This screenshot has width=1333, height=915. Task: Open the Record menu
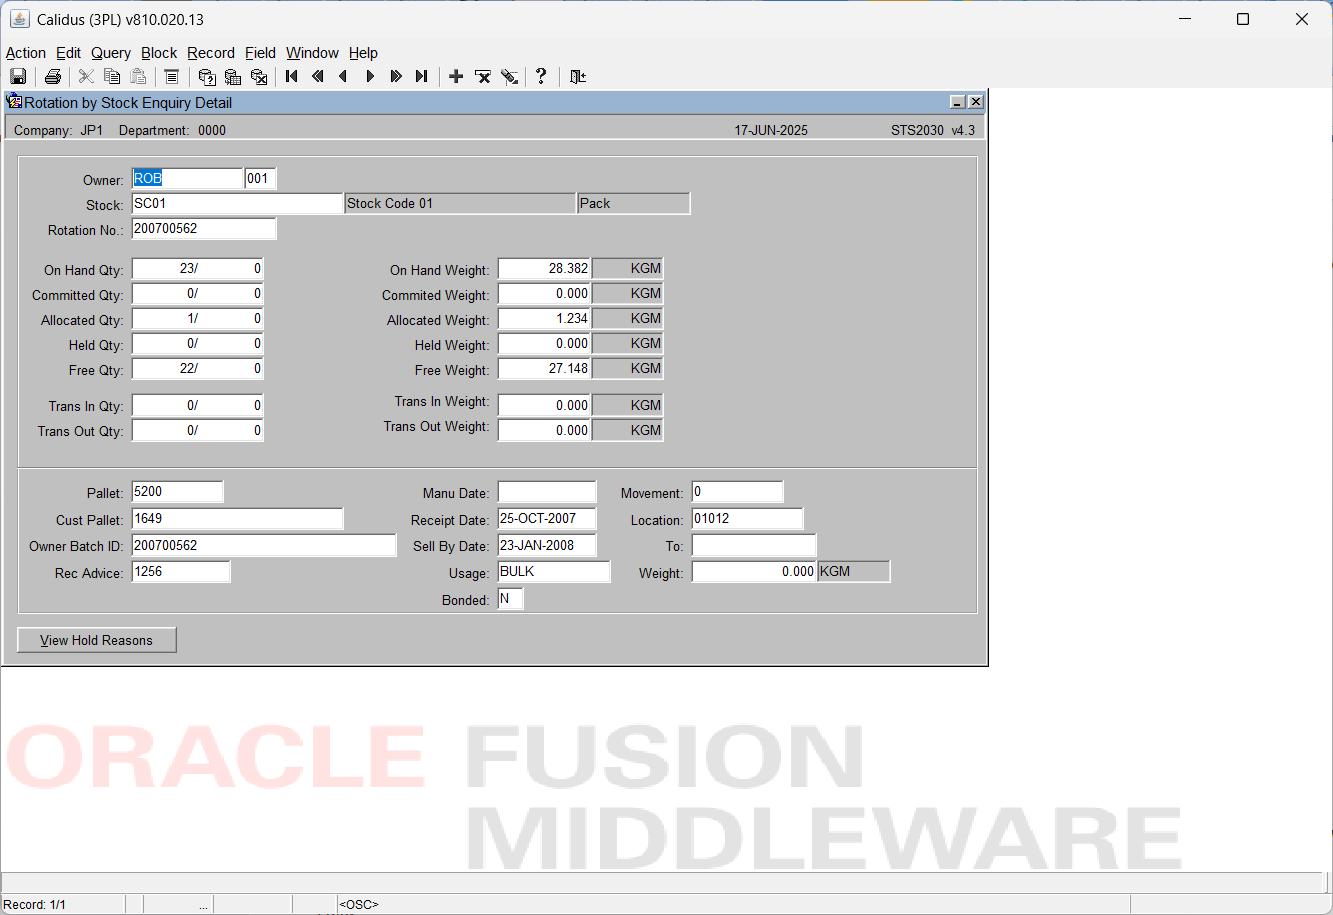211,53
